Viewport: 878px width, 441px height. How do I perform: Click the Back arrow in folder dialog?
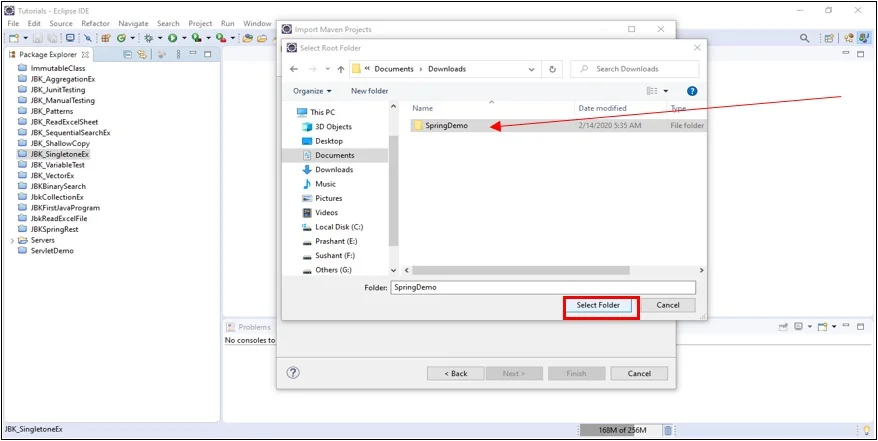tap(294, 69)
